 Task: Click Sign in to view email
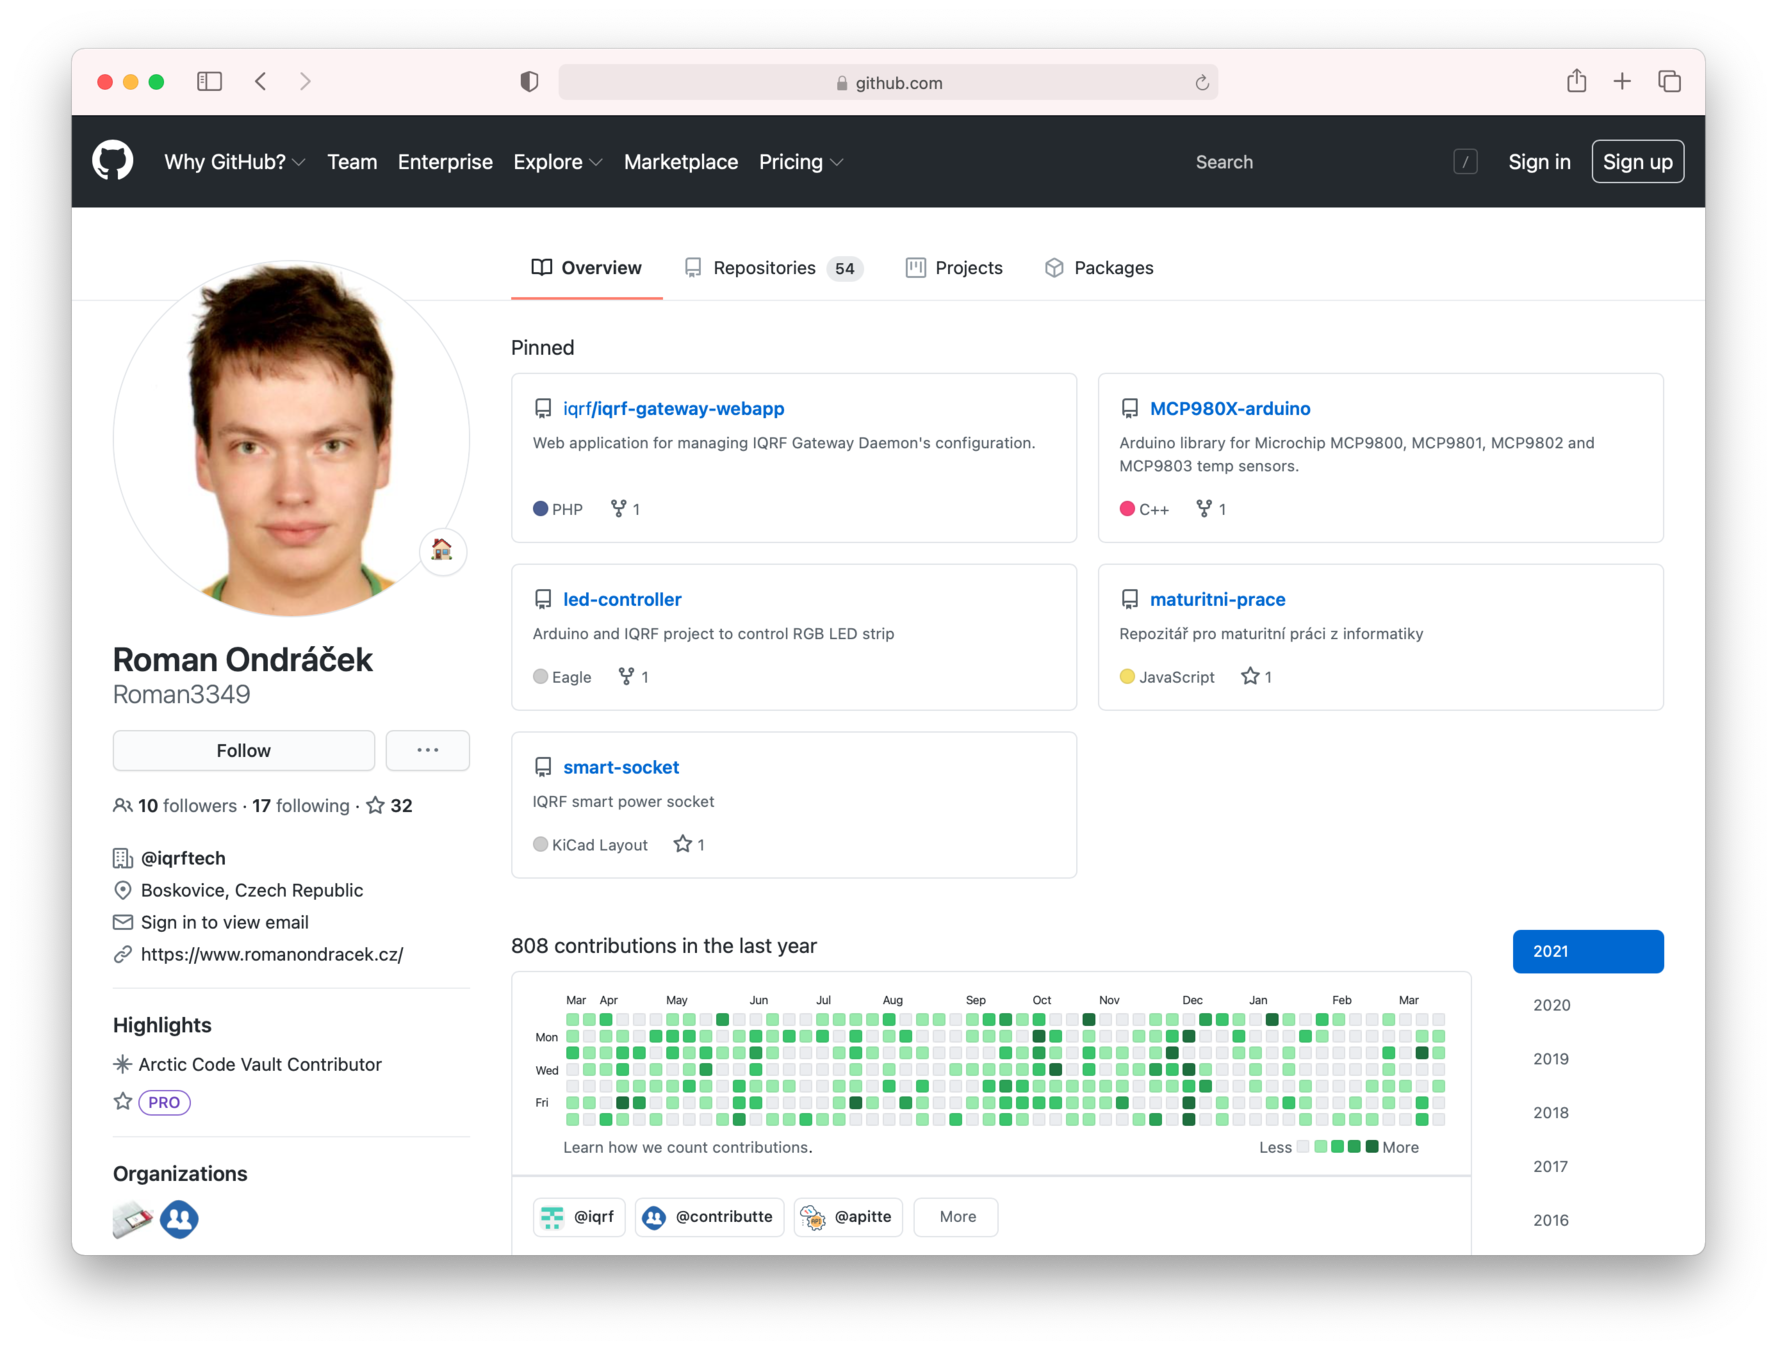(x=225, y=922)
